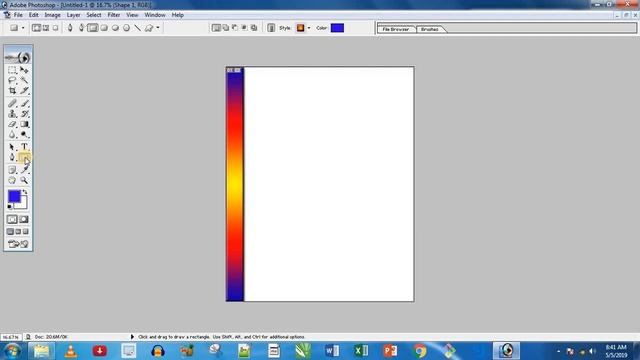Open the Edit menu
Image resolution: width=640 pixels, height=360 pixels.
[33, 15]
